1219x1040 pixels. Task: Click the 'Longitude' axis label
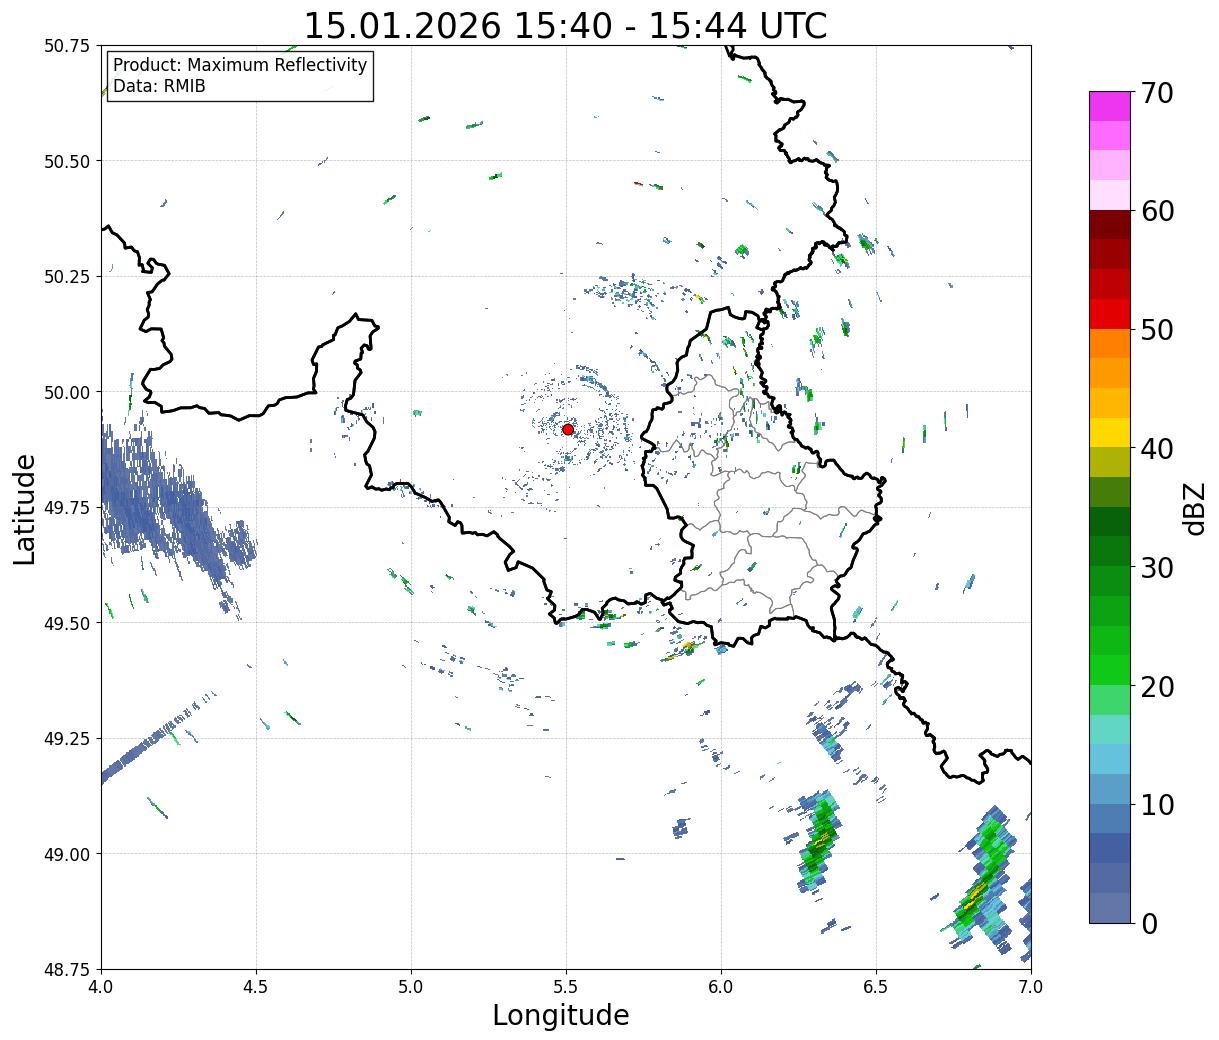pyautogui.click(x=561, y=1015)
